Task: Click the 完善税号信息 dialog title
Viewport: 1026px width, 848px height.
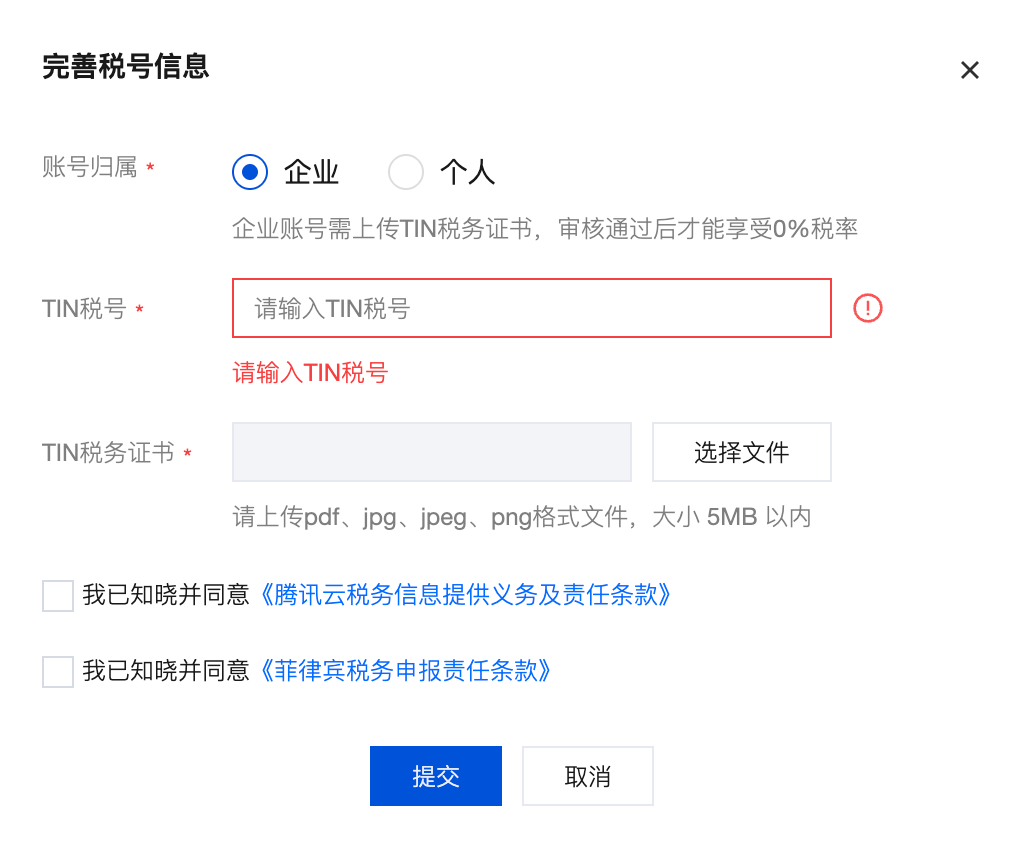Action: (x=125, y=67)
